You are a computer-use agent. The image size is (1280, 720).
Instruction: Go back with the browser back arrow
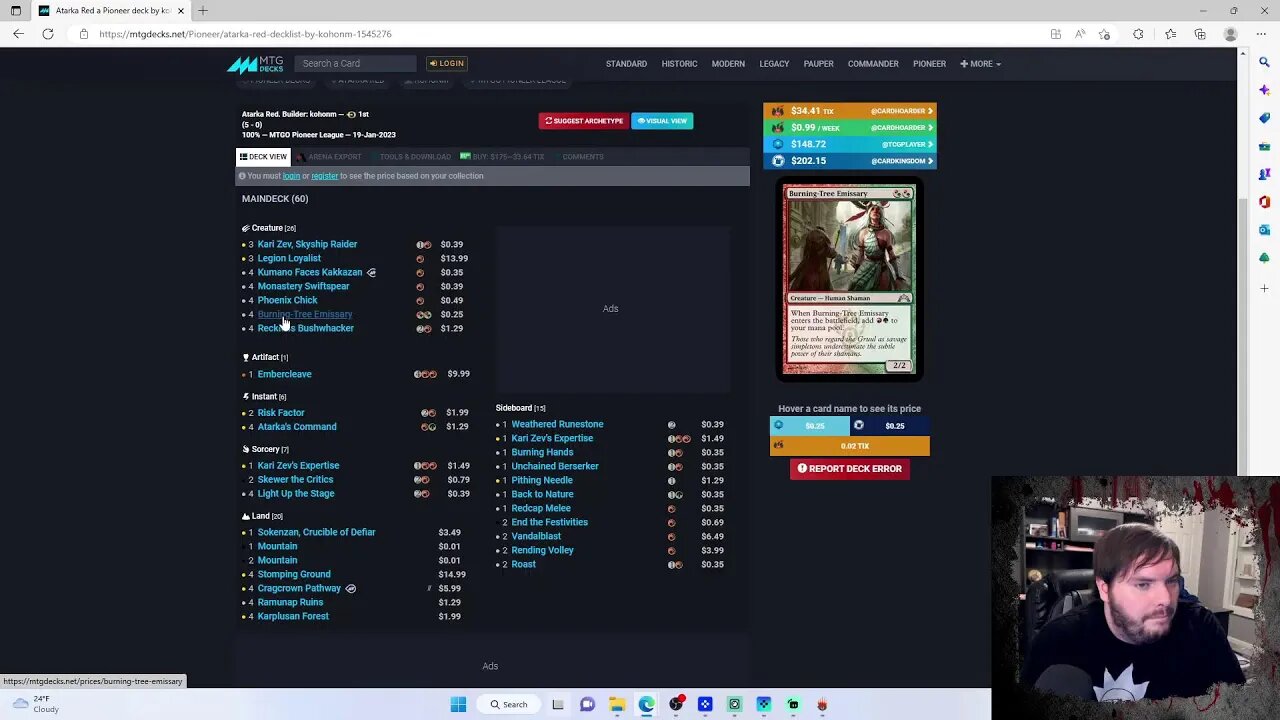coord(18,34)
